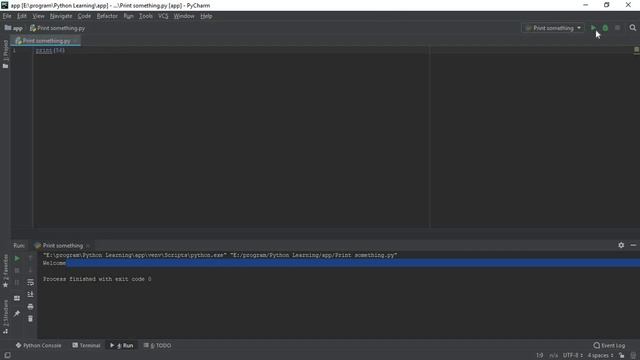The image size is (640, 360).
Task: Click the Restore Layout icon in Run panel
Action: pos(17,298)
